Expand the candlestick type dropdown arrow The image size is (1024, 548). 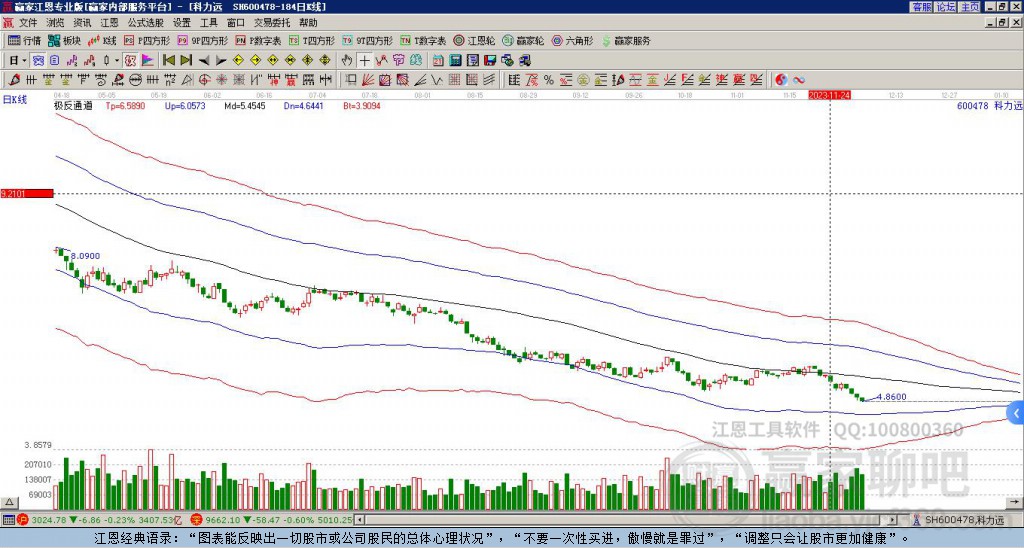coord(118,60)
